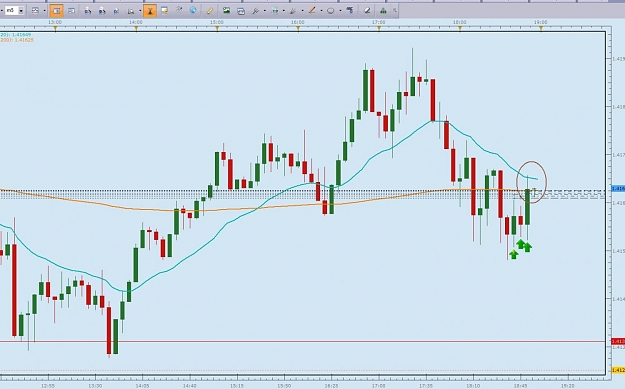Select the red line drawing tool
The height and width of the screenshot is (389, 625).
[x=312, y=11]
